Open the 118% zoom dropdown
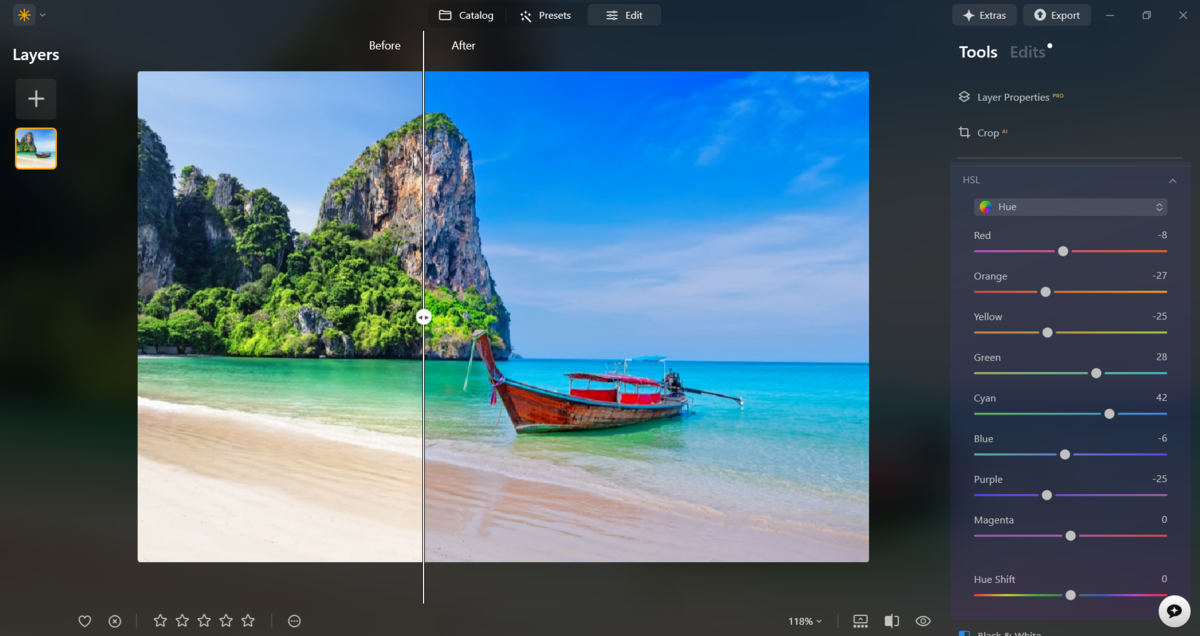This screenshot has height=636, width=1200. coord(805,621)
